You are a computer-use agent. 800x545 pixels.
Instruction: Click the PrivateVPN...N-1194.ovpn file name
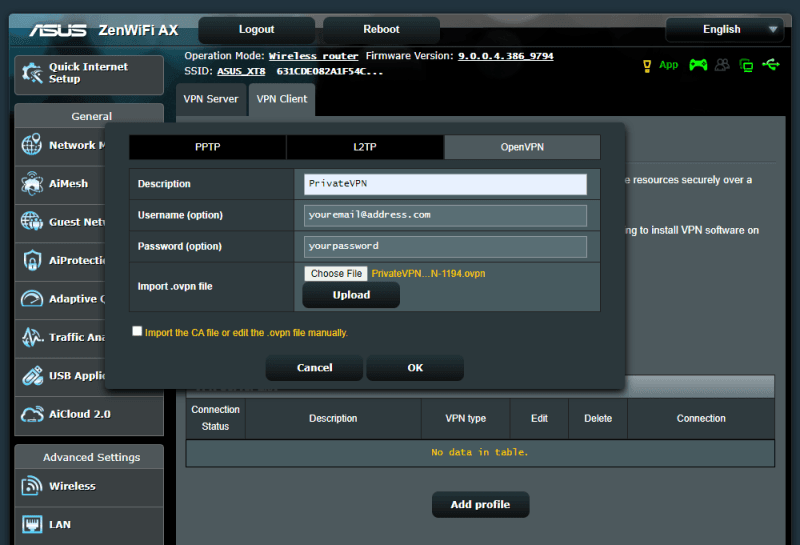point(428,274)
